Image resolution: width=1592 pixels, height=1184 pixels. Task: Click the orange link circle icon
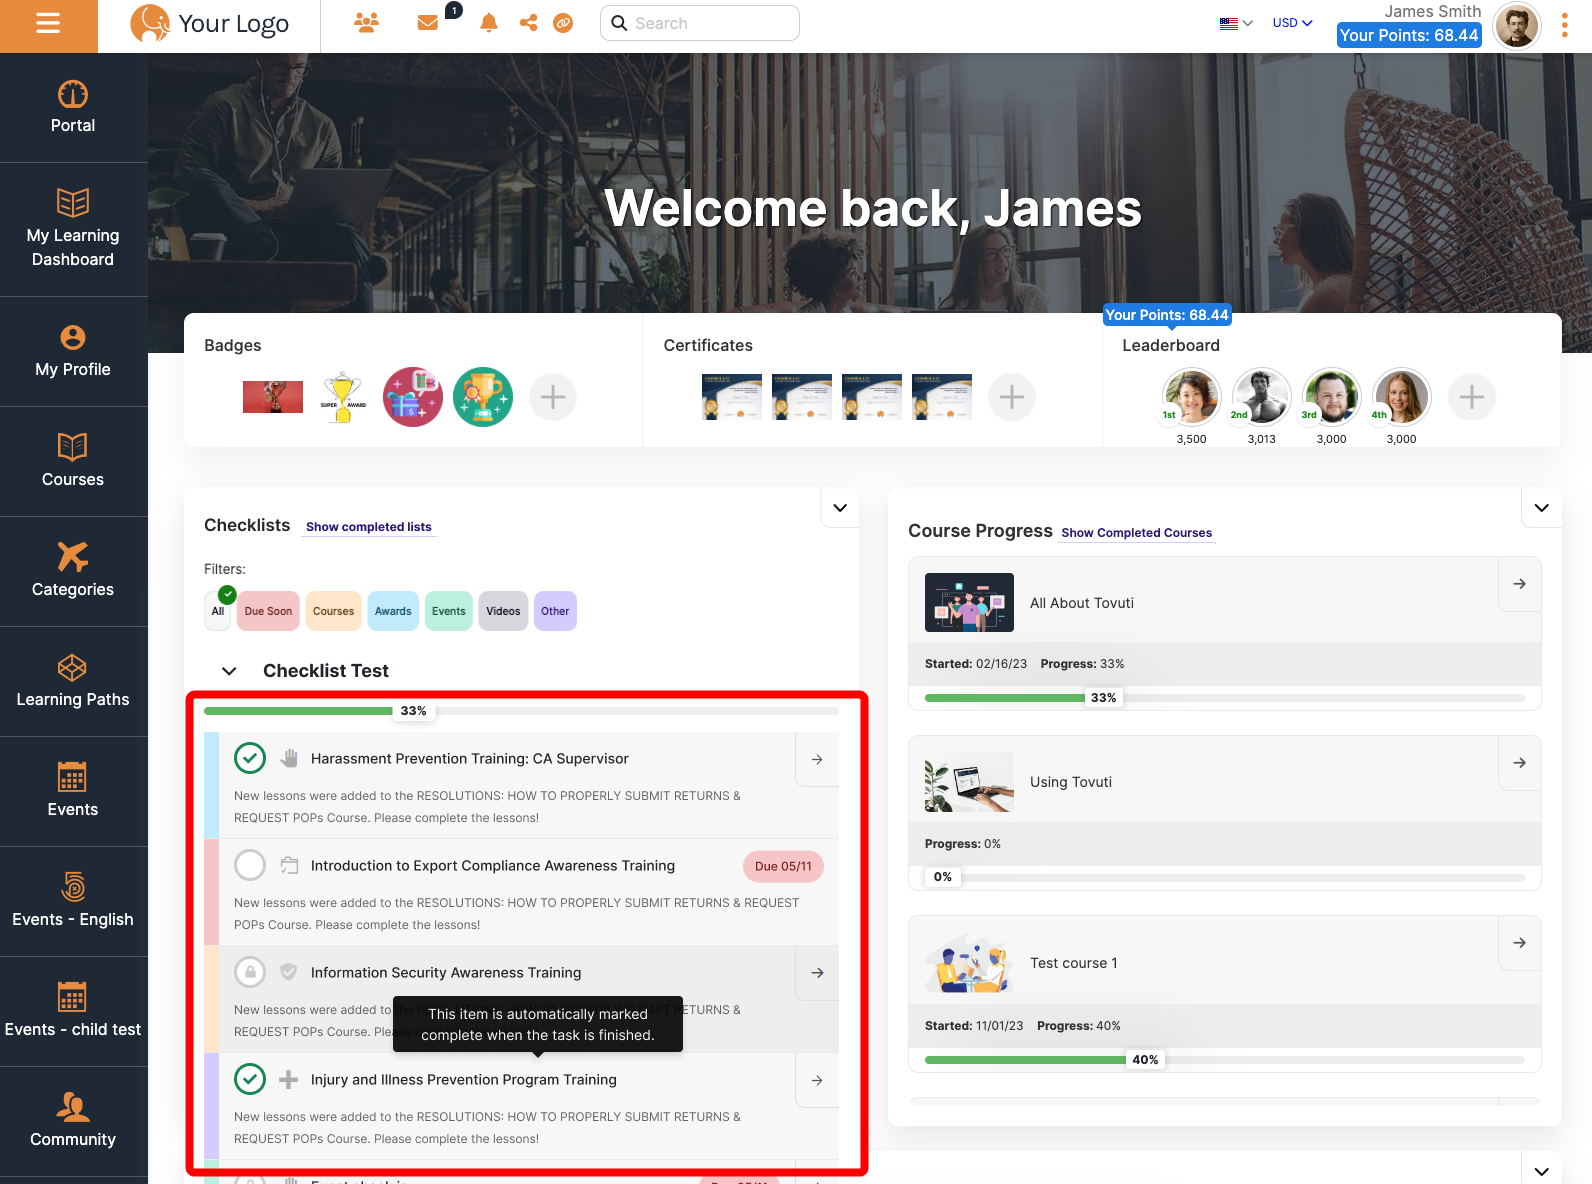(x=563, y=23)
